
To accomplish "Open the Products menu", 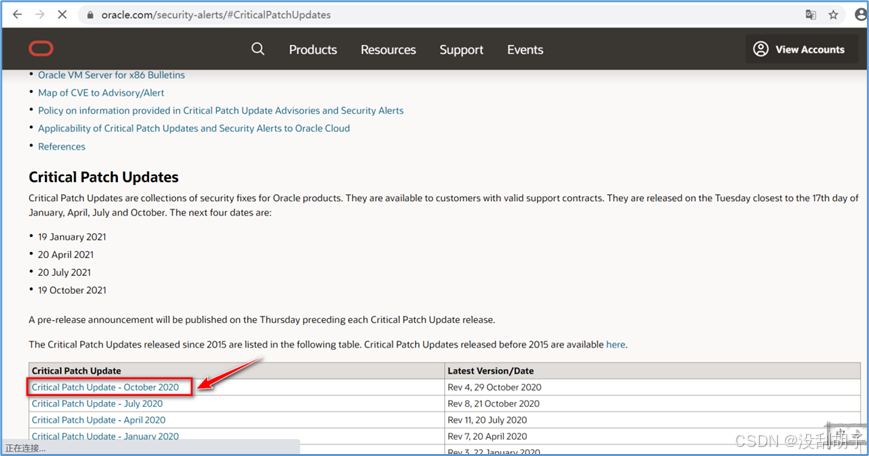I will pos(313,50).
